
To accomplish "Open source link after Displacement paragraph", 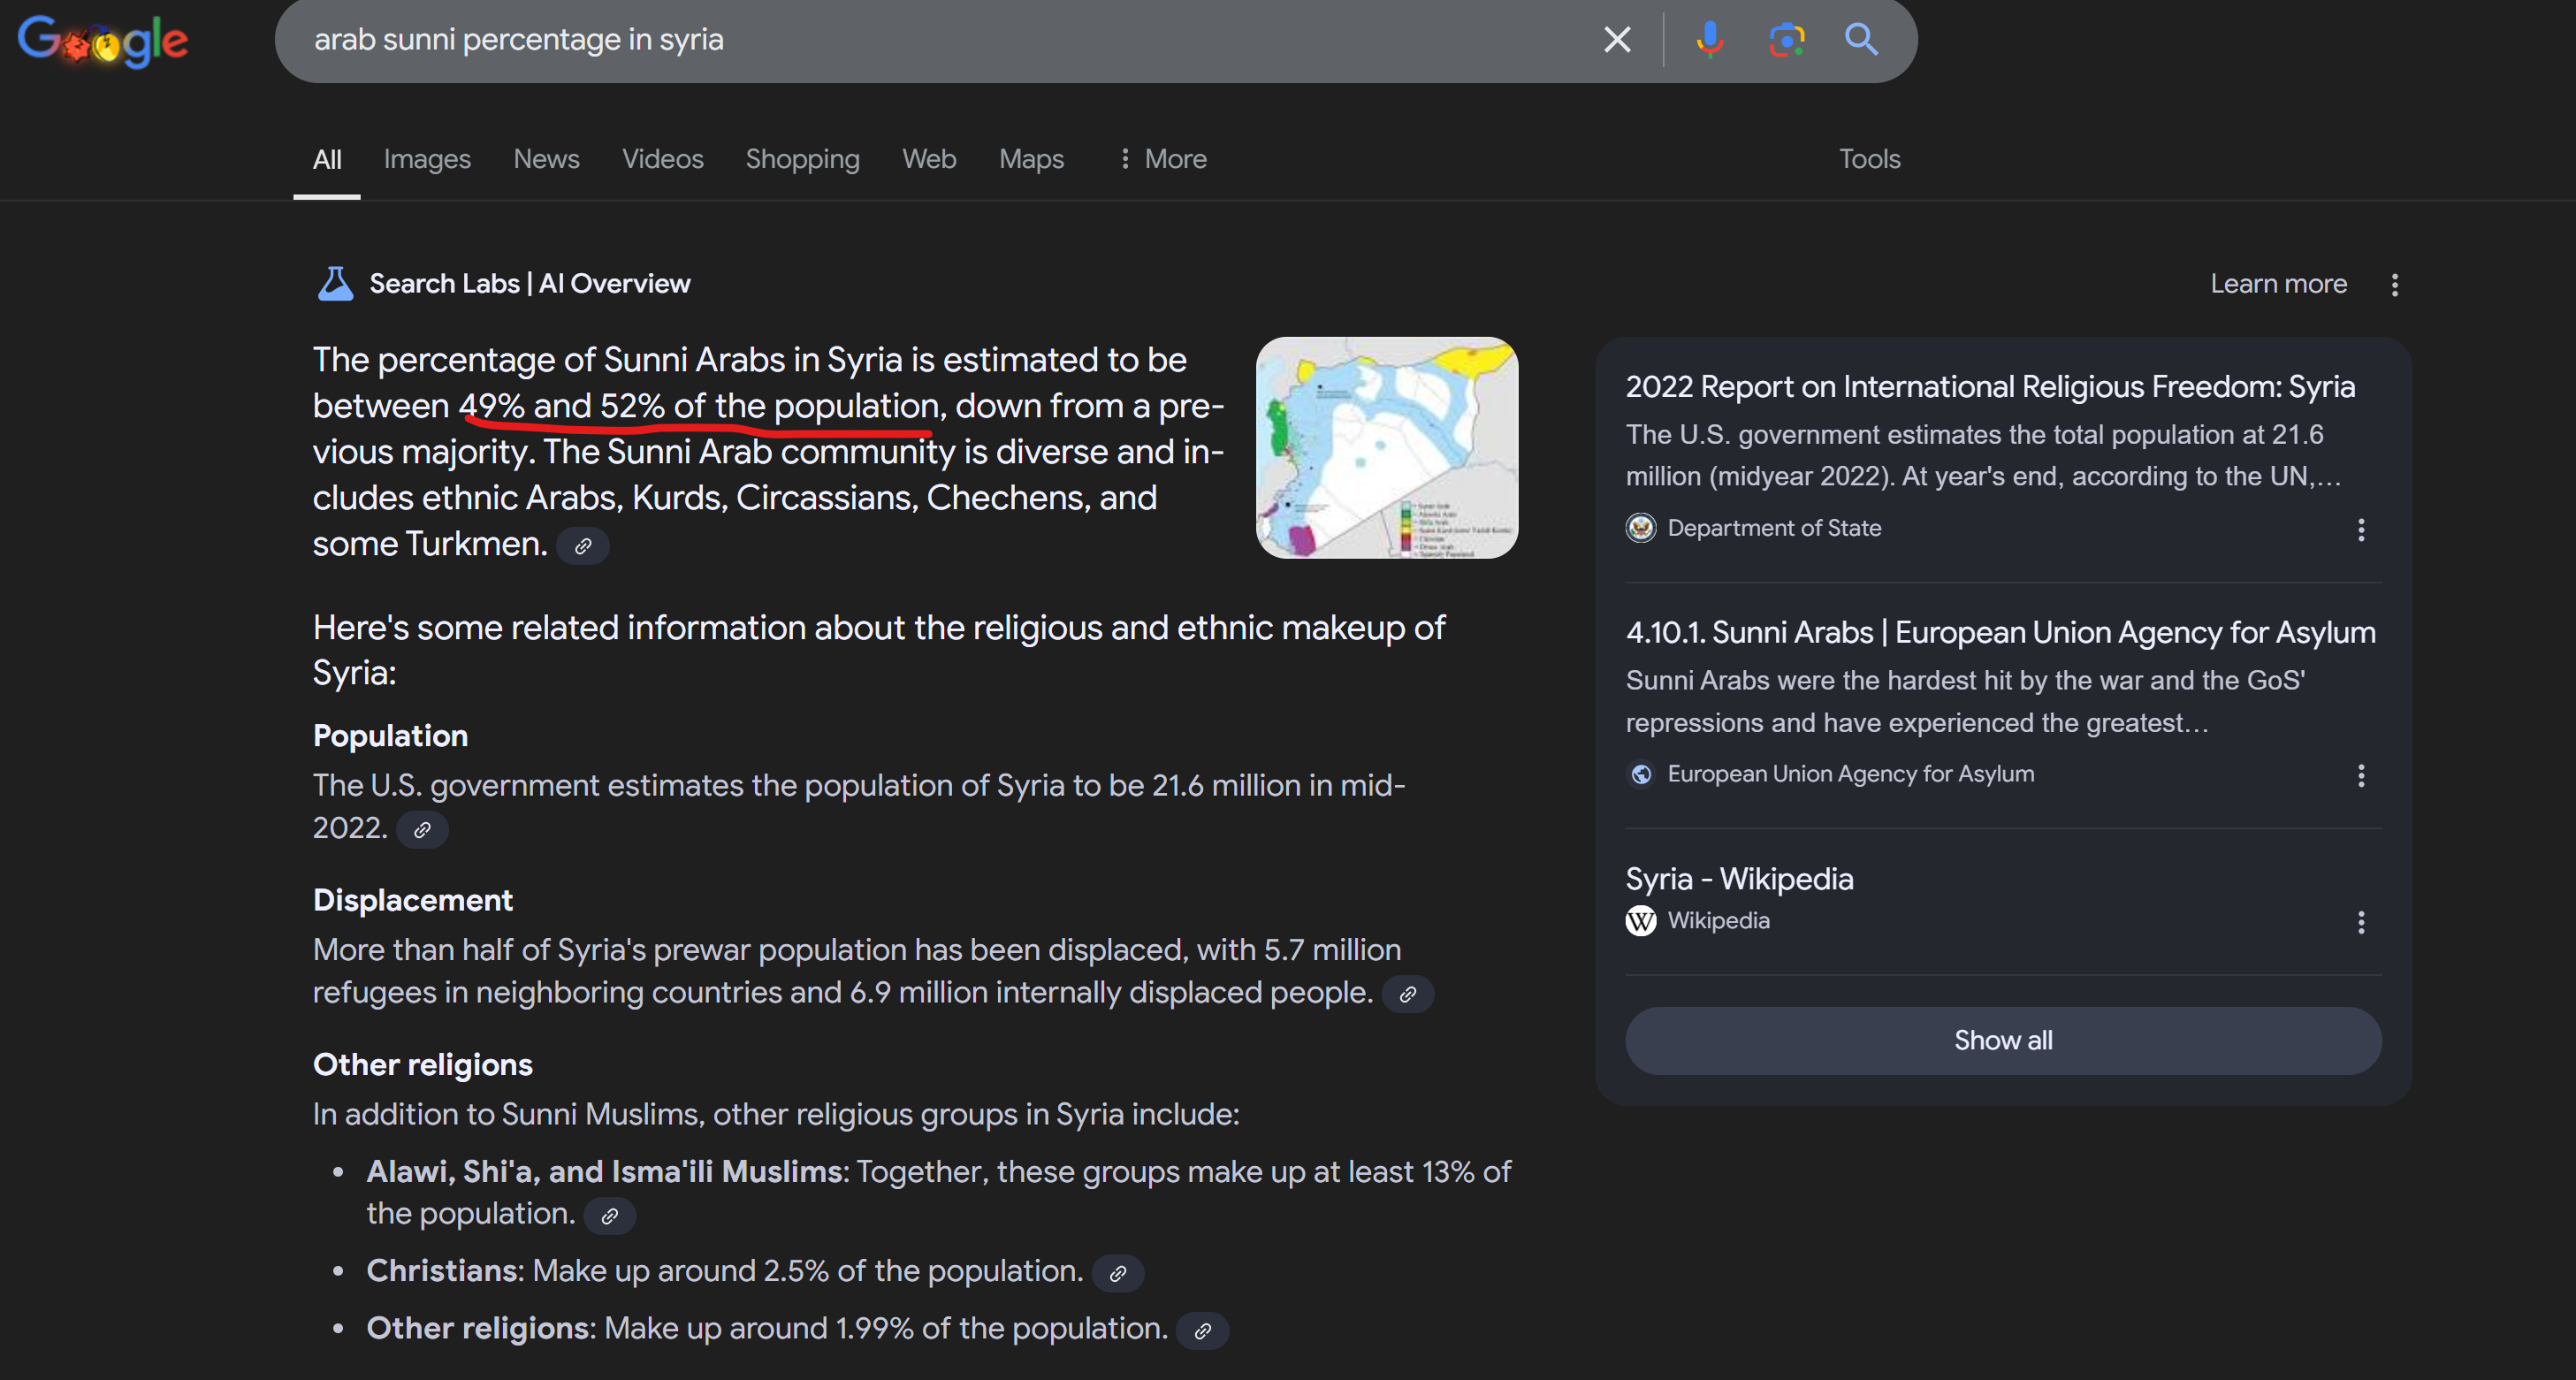I will [x=1407, y=995].
